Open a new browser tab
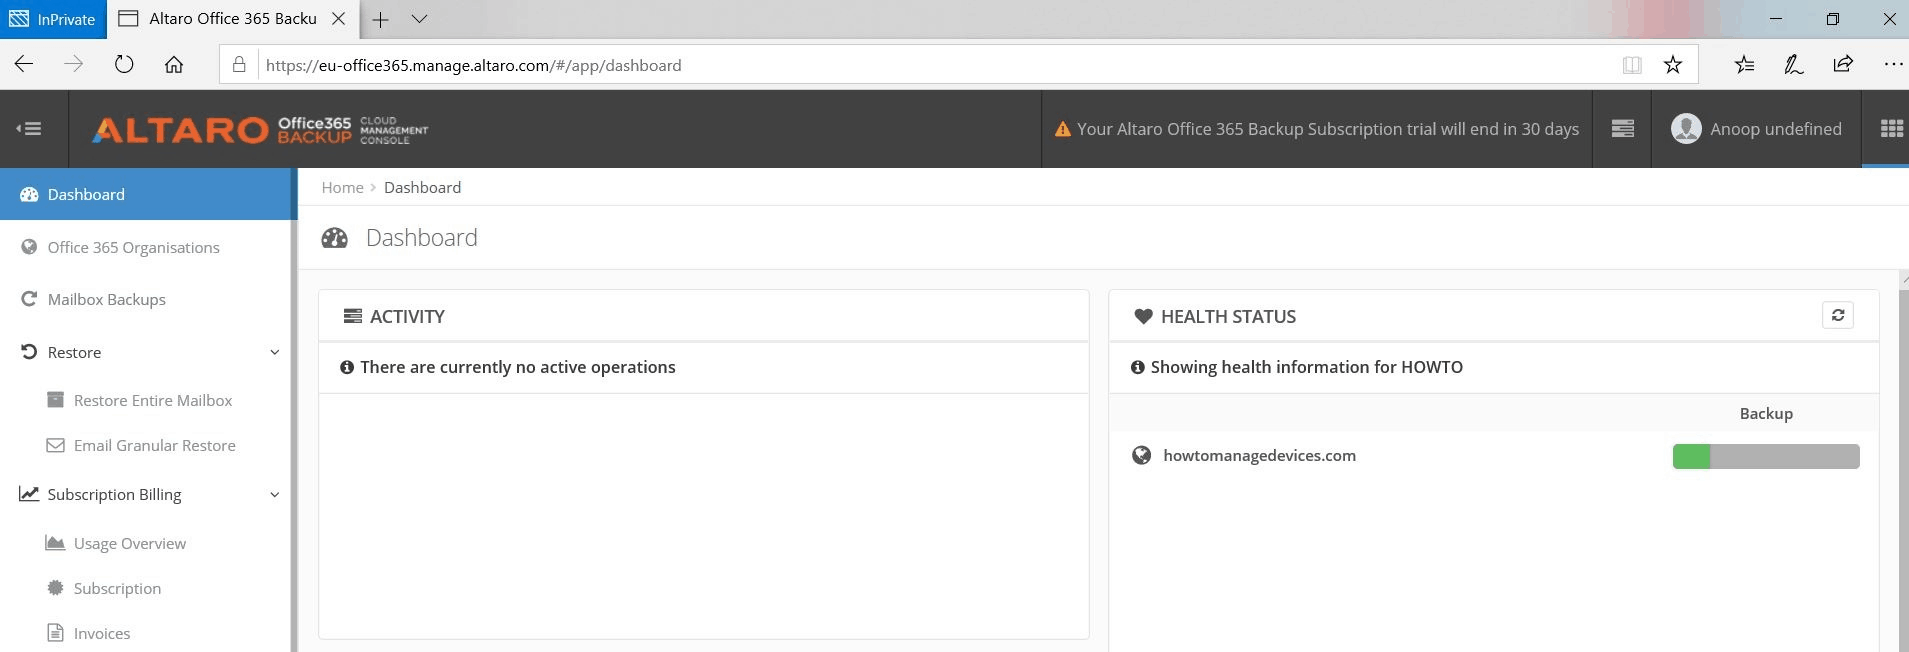The image size is (1909, 652). (380, 19)
